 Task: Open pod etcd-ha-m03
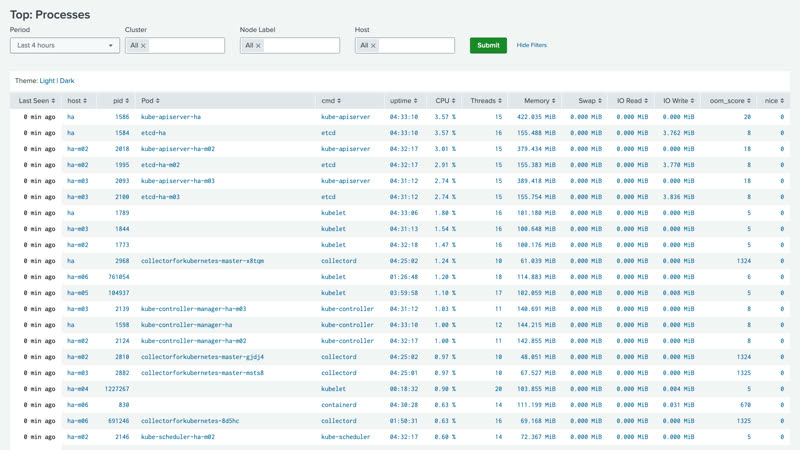click(160, 196)
